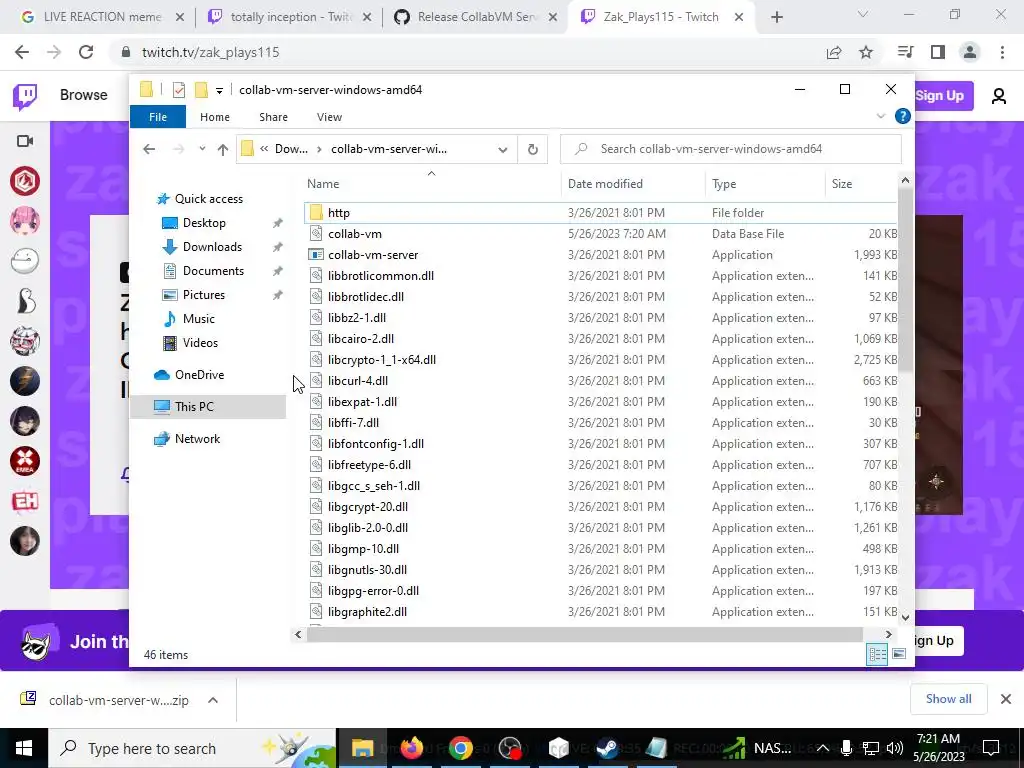Click the Explorer vertical scrollbar thumb

pos(905,281)
